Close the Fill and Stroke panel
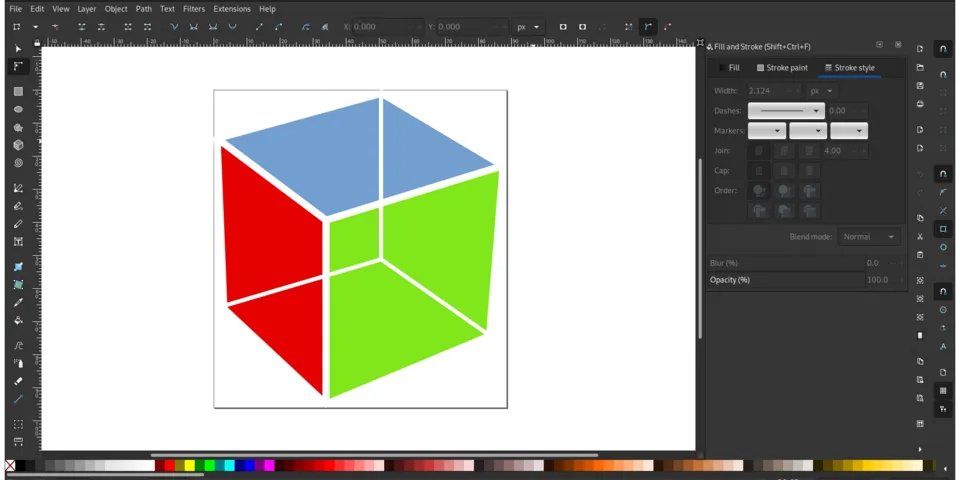 pyautogui.click(x=898, y=45)
